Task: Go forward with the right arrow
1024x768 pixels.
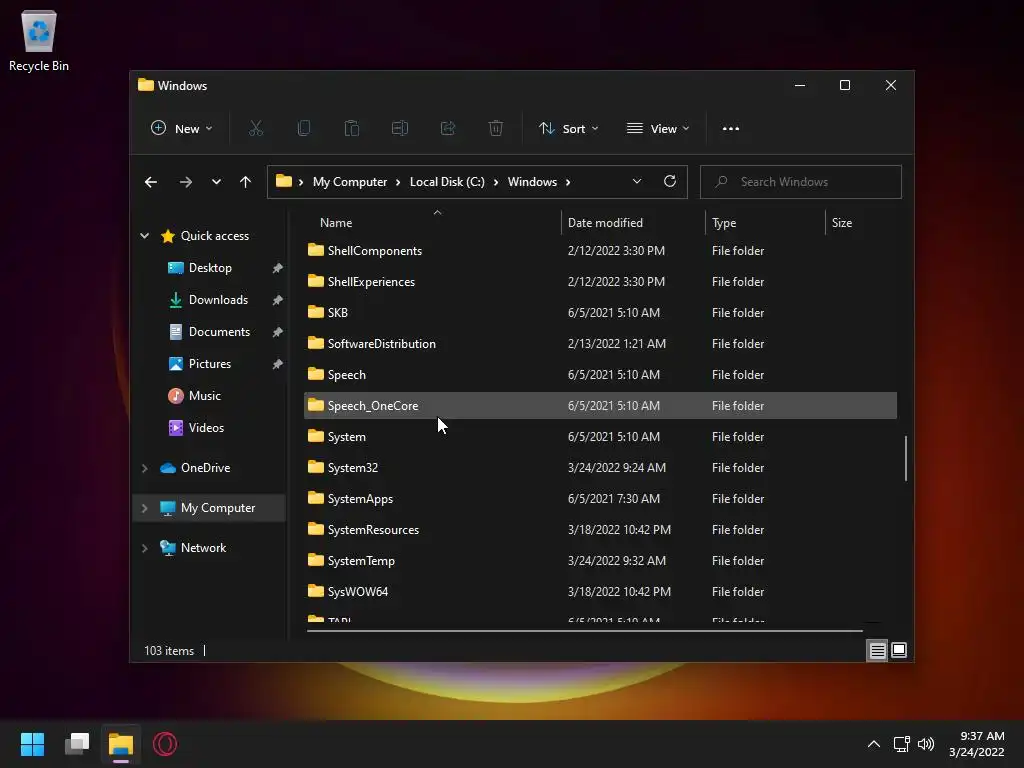Action: point(186,182)
